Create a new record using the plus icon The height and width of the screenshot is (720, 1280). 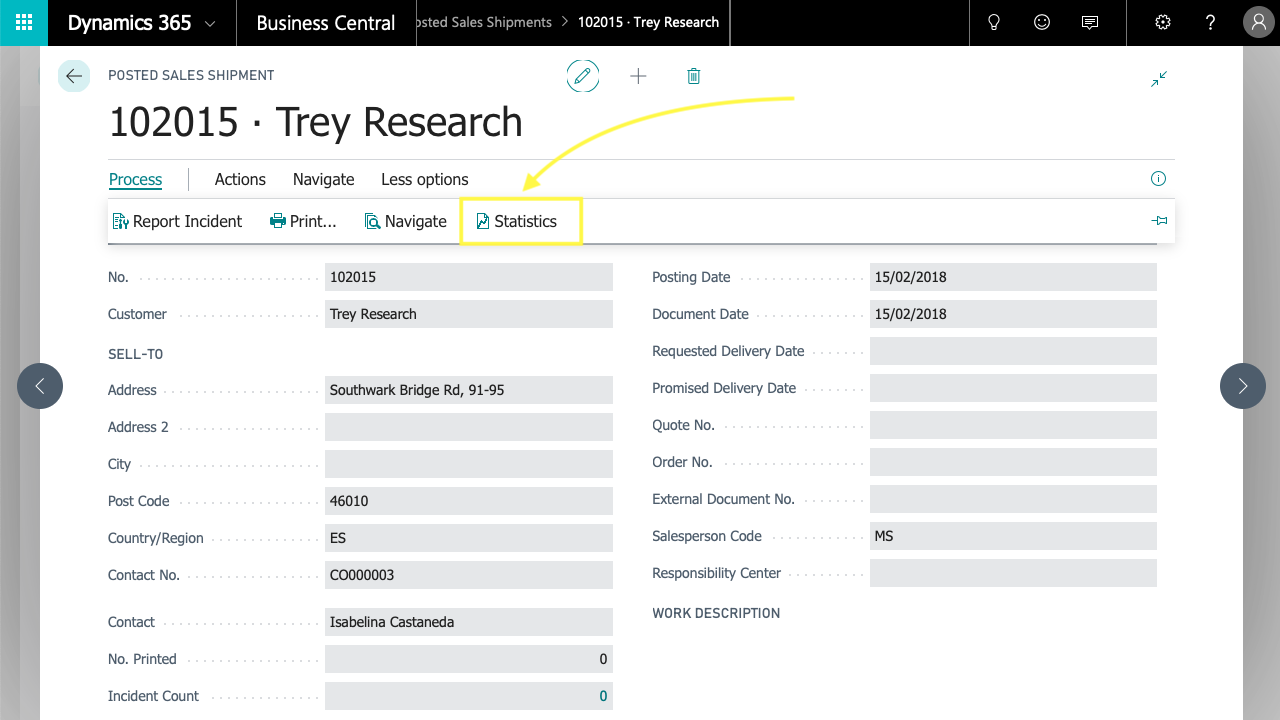coord(638,75)
